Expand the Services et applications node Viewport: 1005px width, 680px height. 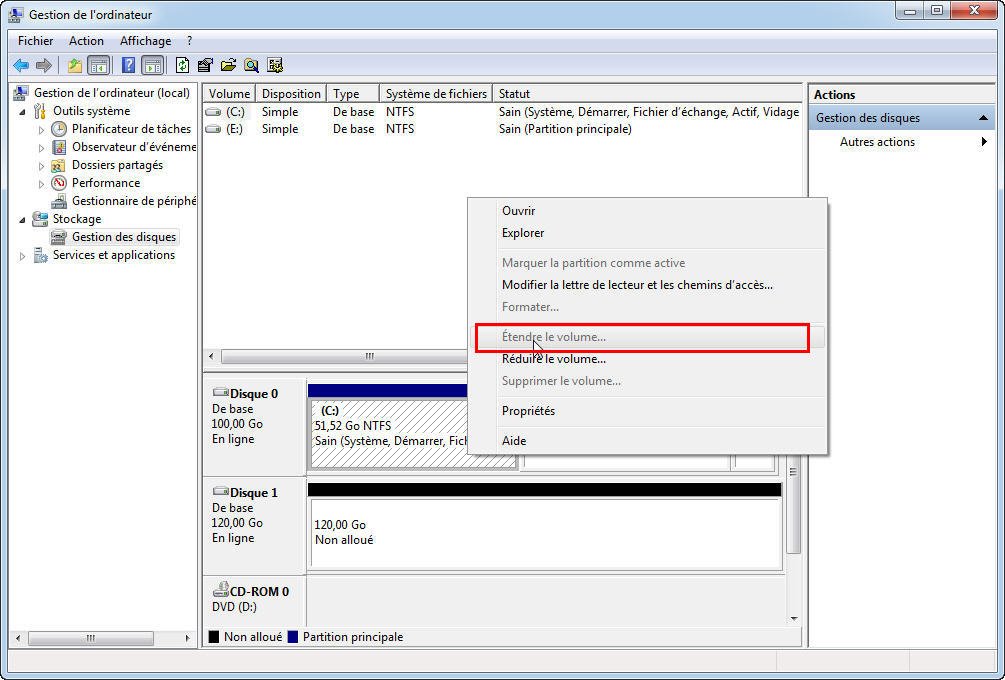tap(22, 256)
